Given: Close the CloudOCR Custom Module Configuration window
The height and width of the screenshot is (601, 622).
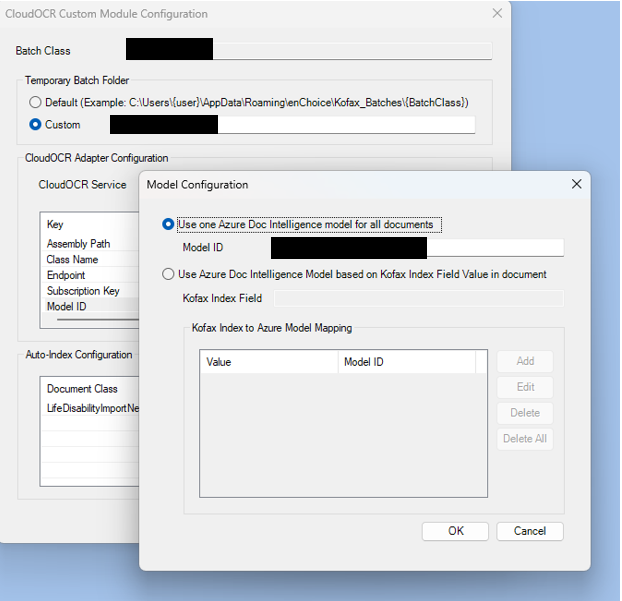Looking at the screenshot, I should [498, 14].
